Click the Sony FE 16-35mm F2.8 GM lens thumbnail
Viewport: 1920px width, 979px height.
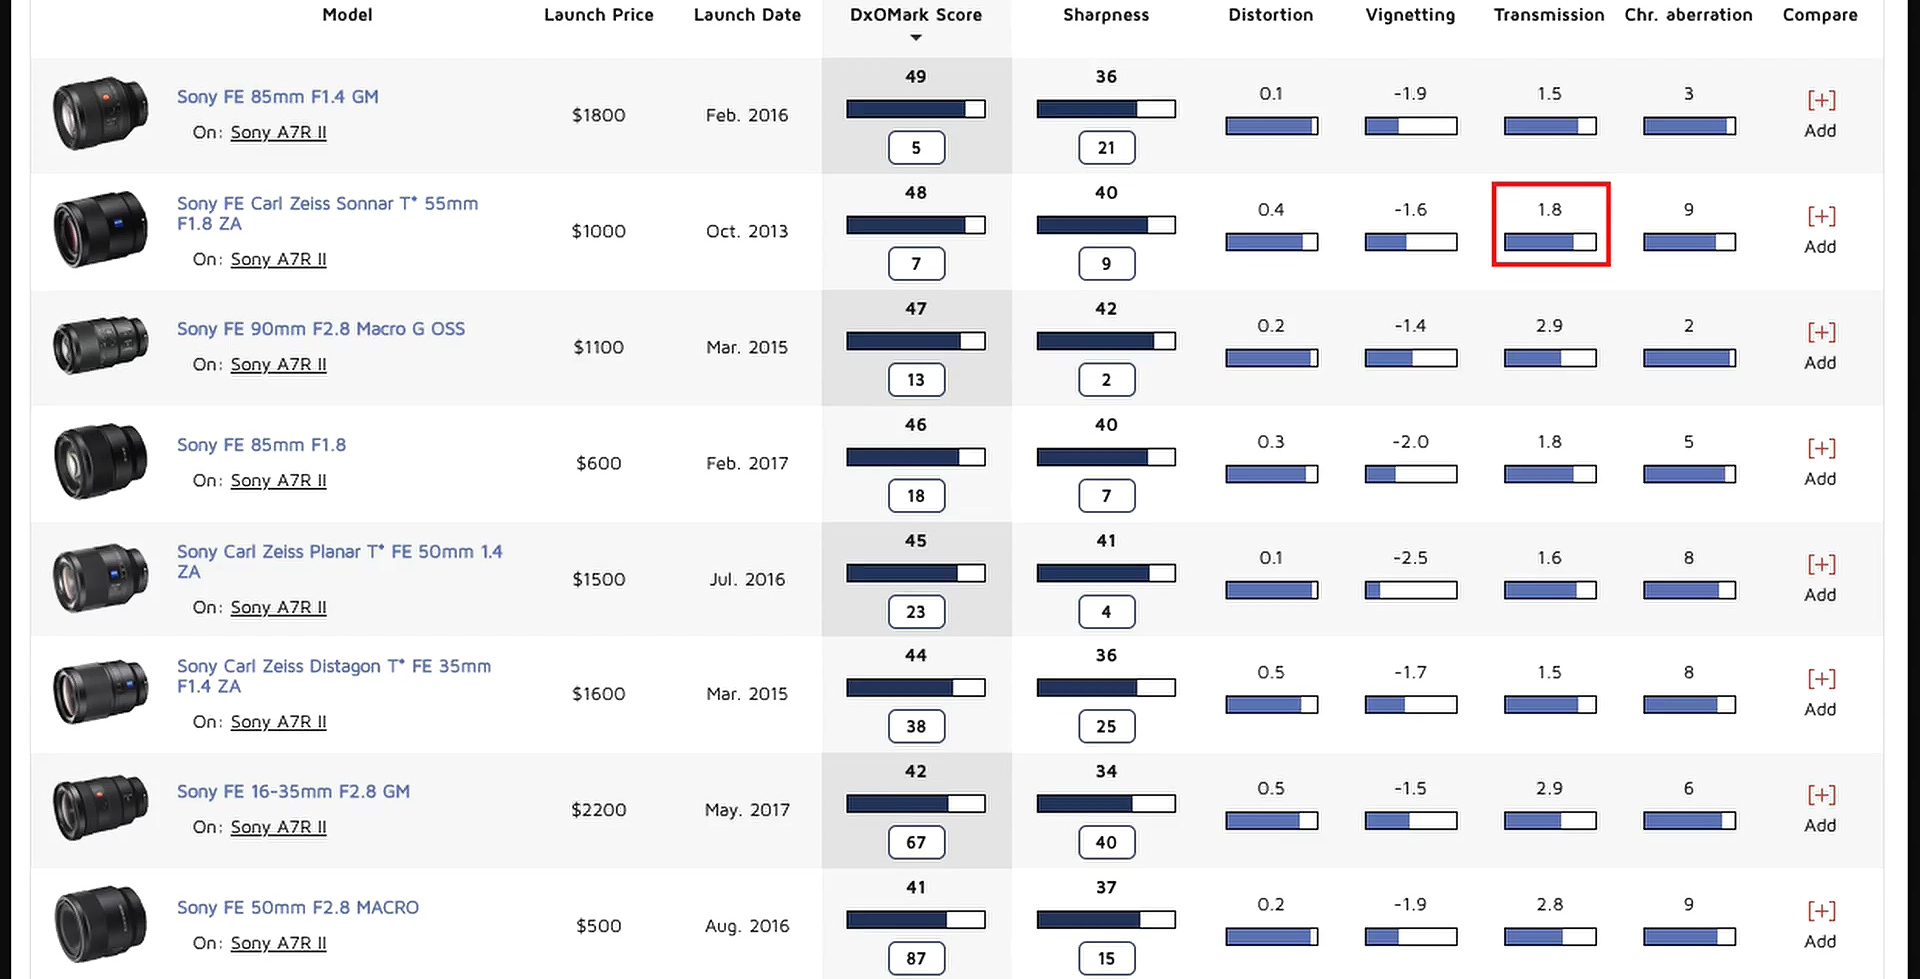[100, 808]
